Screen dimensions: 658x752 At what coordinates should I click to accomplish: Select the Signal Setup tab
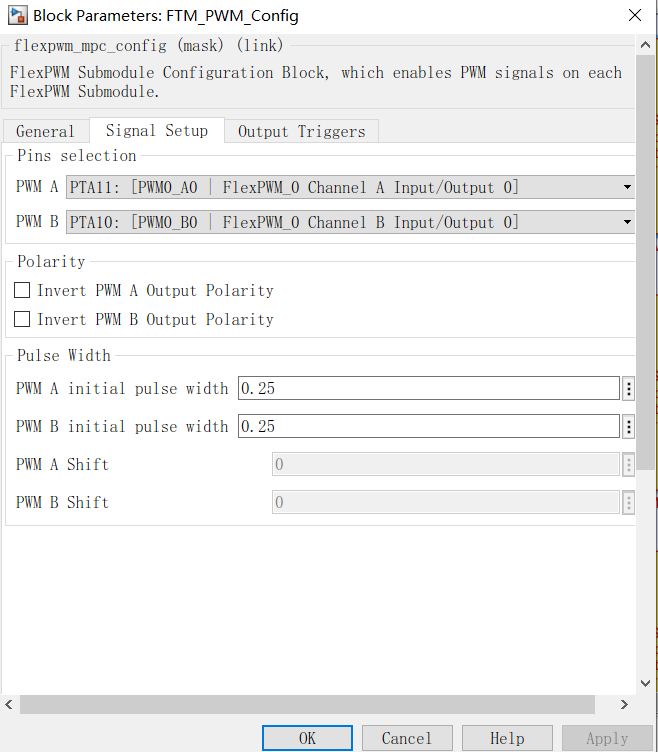(x=157, y=130)
